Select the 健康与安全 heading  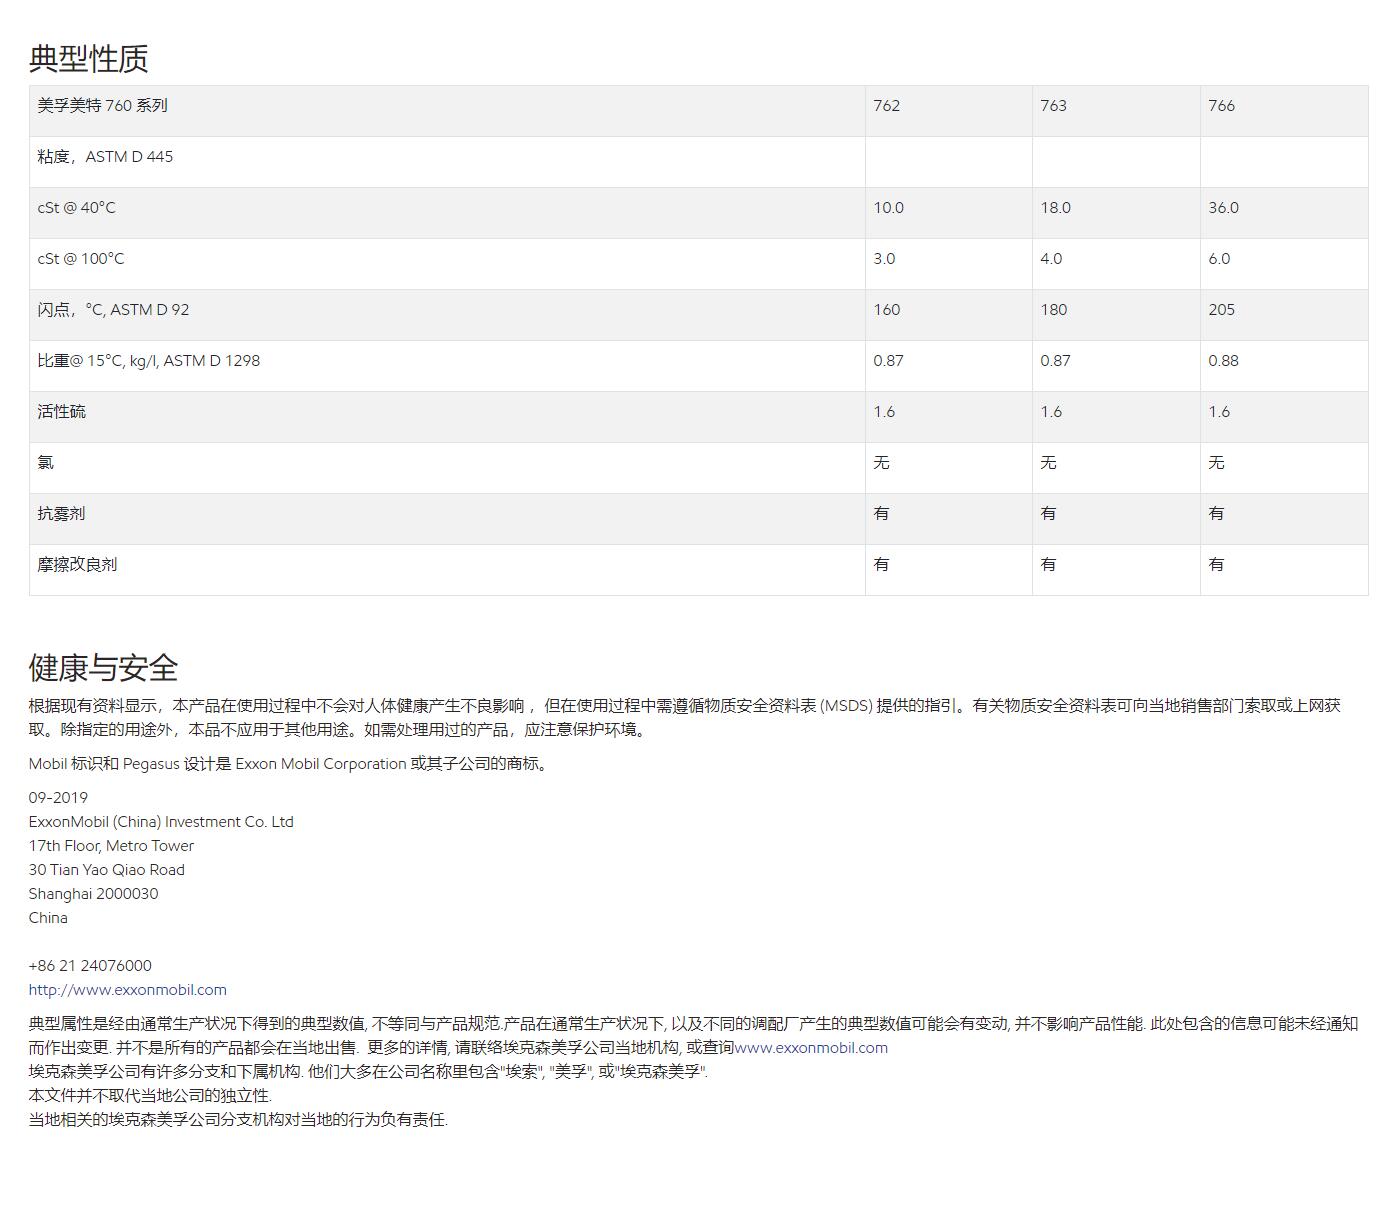pos(103,667)
